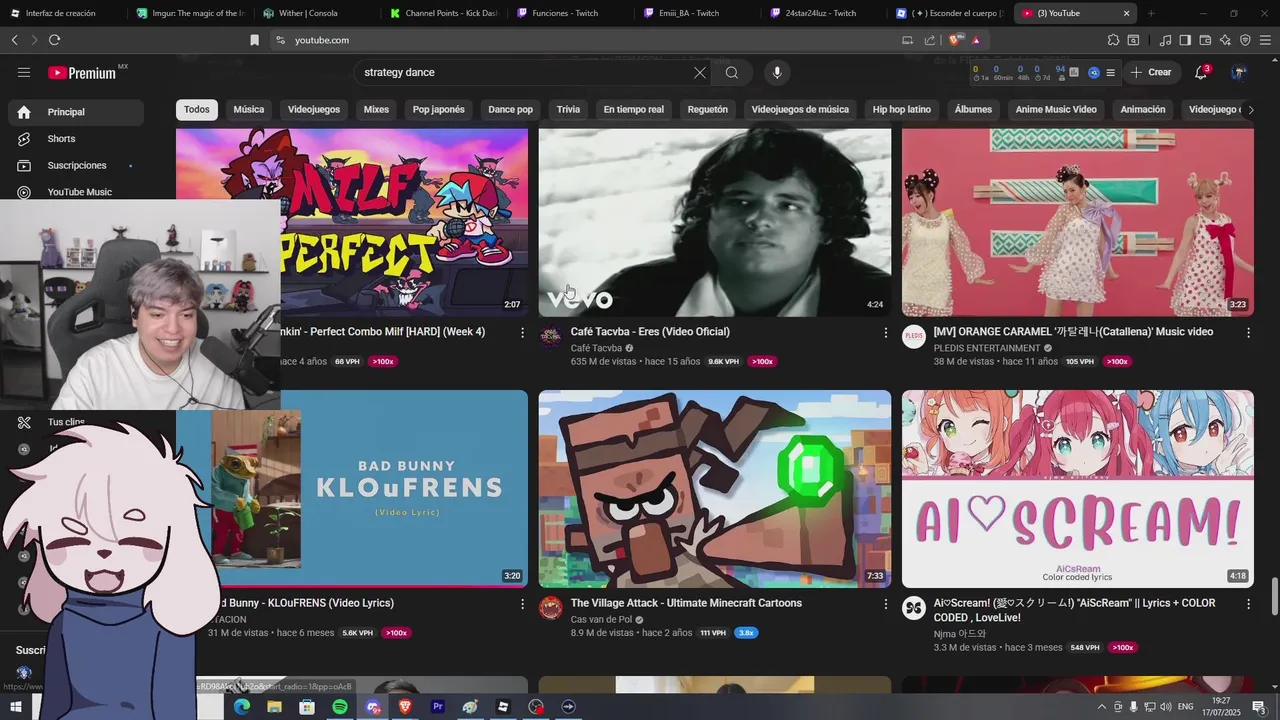Open the Shorts sidebar item
Viewport: 1280px width, 720px height.
(75, 139)
